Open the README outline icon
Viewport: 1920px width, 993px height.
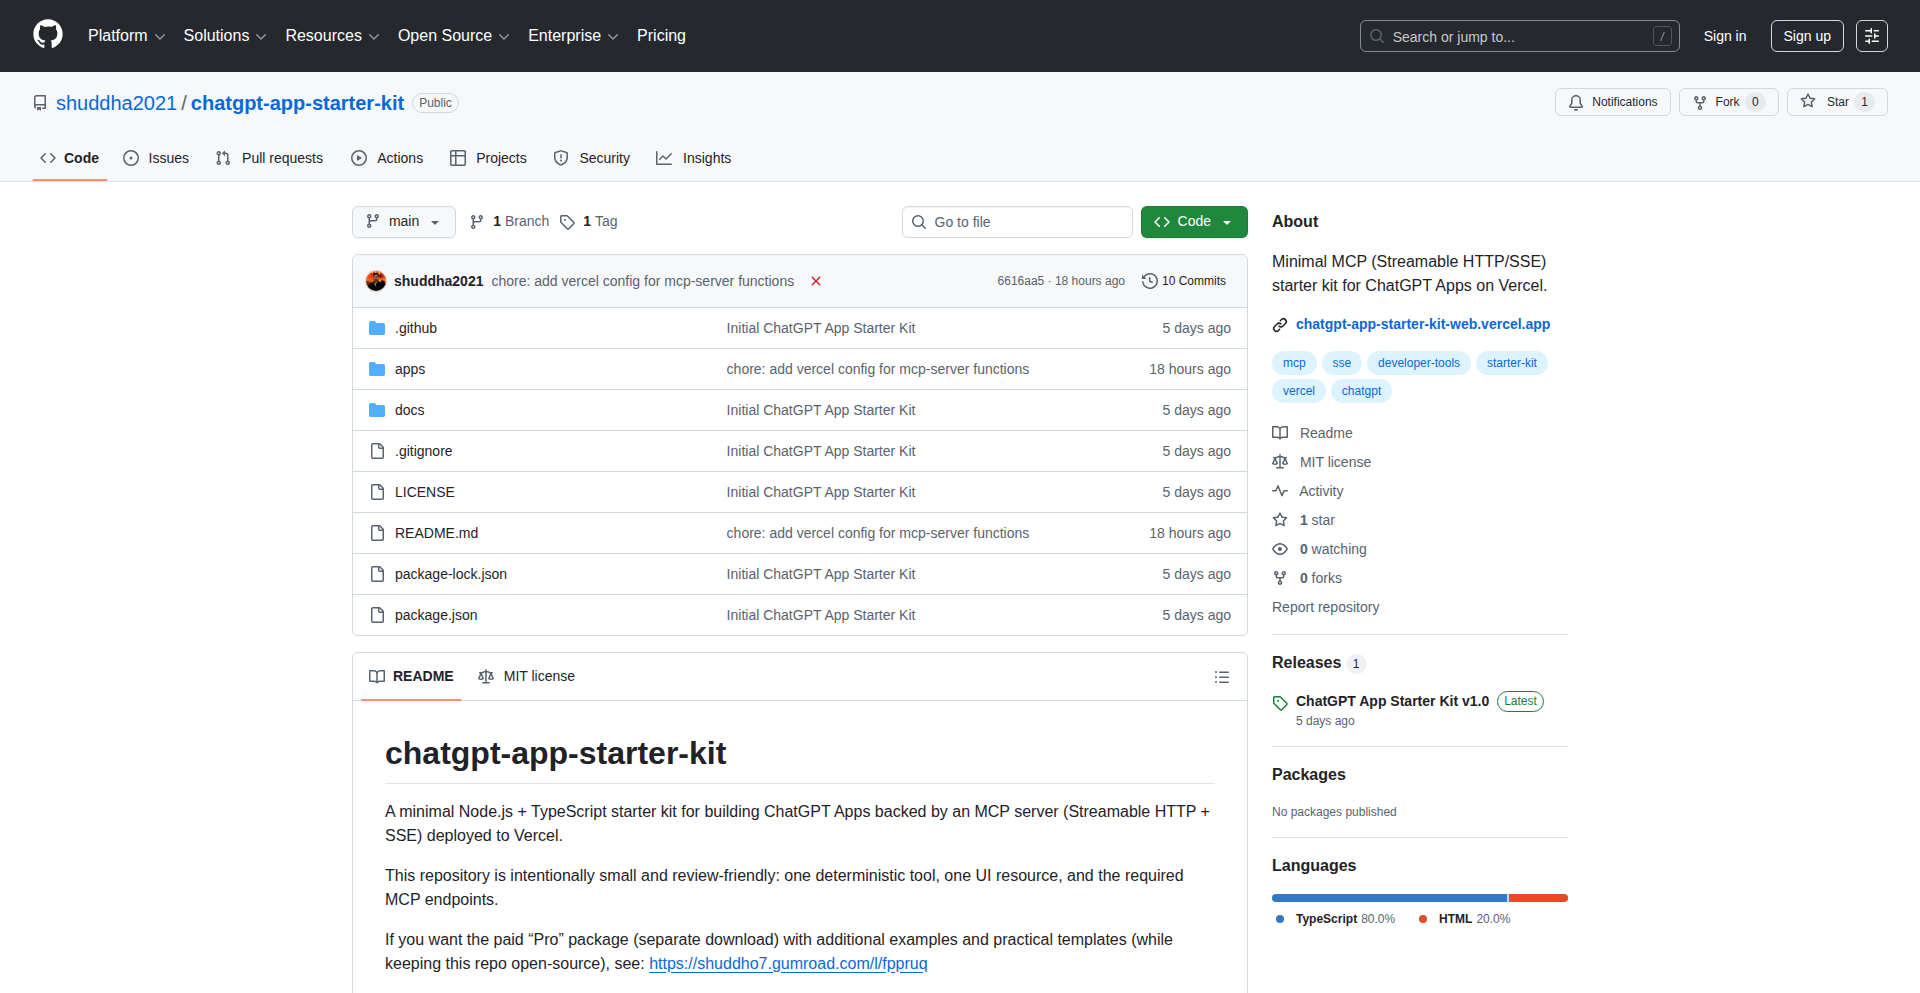(1222, 677)
